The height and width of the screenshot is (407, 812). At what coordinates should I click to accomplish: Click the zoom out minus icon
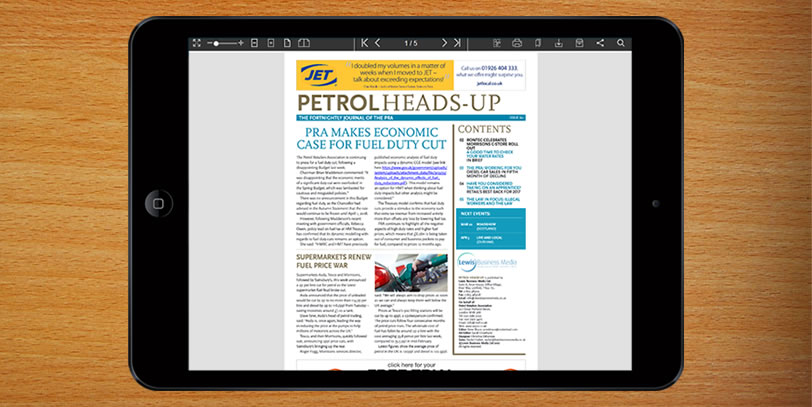coord(210,43)
